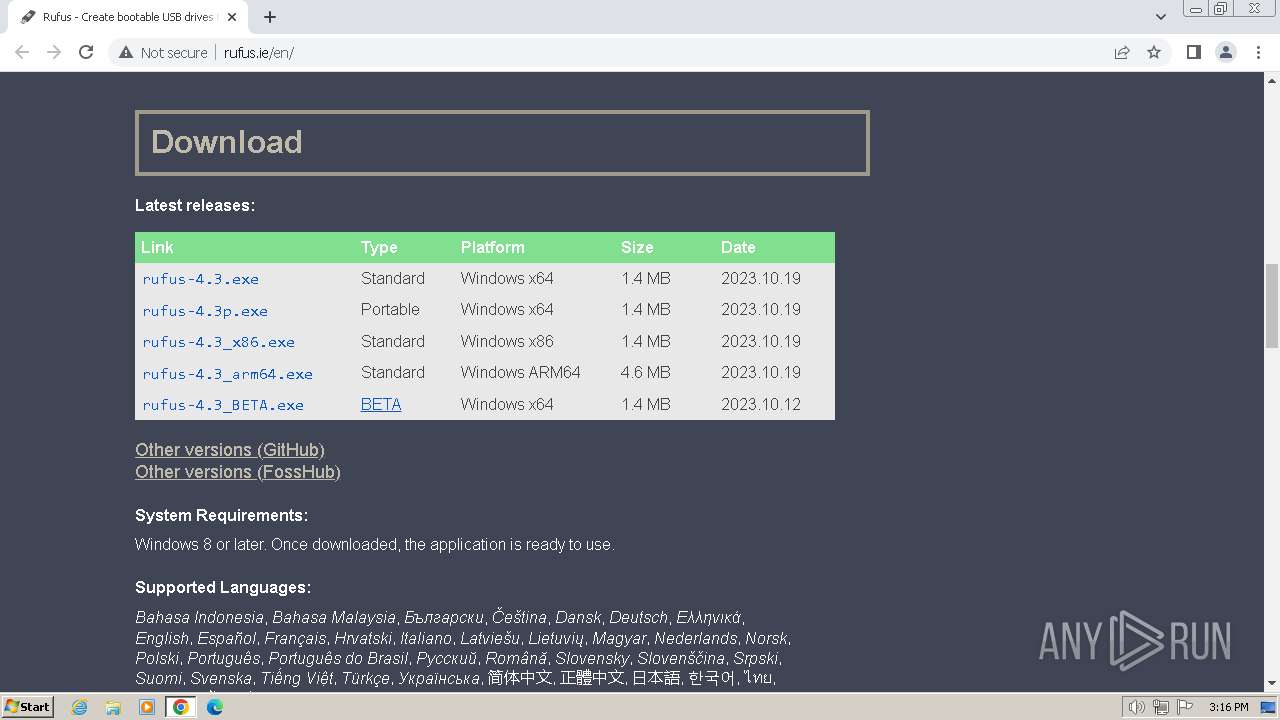Click the scrollbar down arrow
Image resolution: width=1280 pixels, height=720 pixels.
pyautogui.click(x=1272, y=683)
